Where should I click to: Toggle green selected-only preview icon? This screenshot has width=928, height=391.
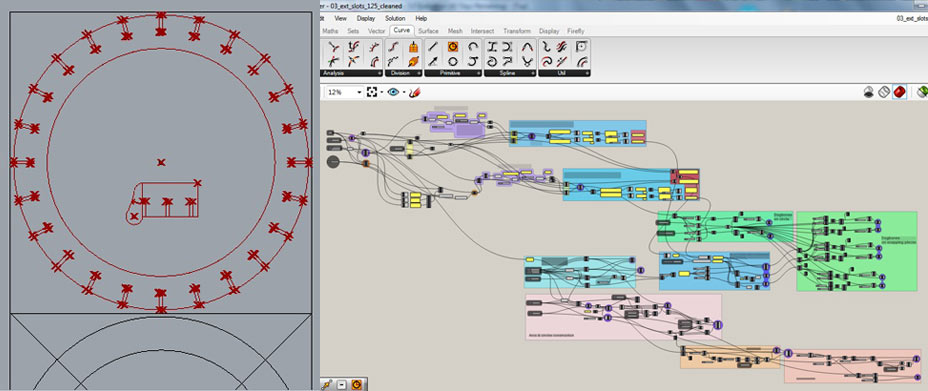coord(922,92)
